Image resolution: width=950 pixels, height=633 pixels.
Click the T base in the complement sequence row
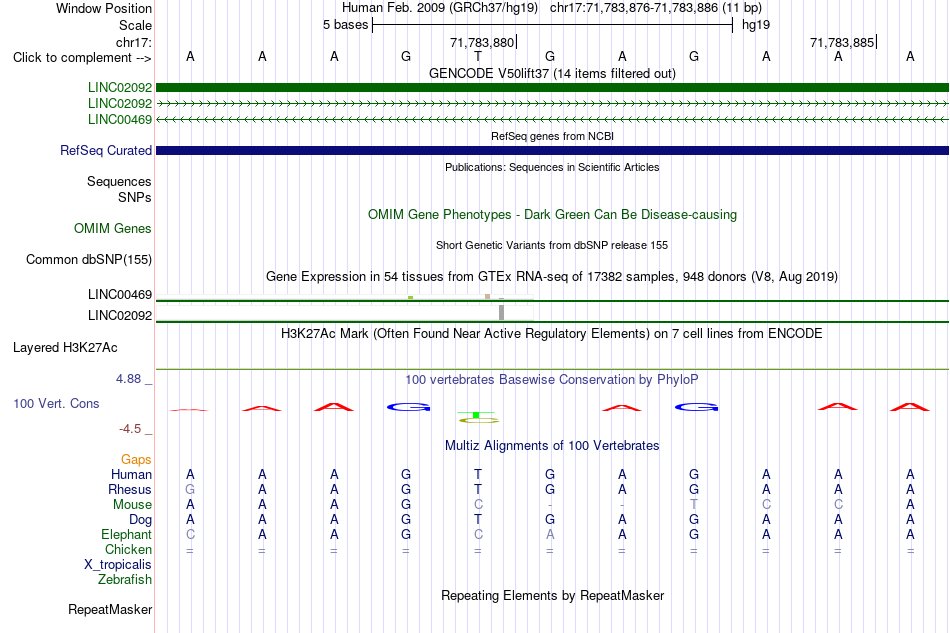point(478,56)
